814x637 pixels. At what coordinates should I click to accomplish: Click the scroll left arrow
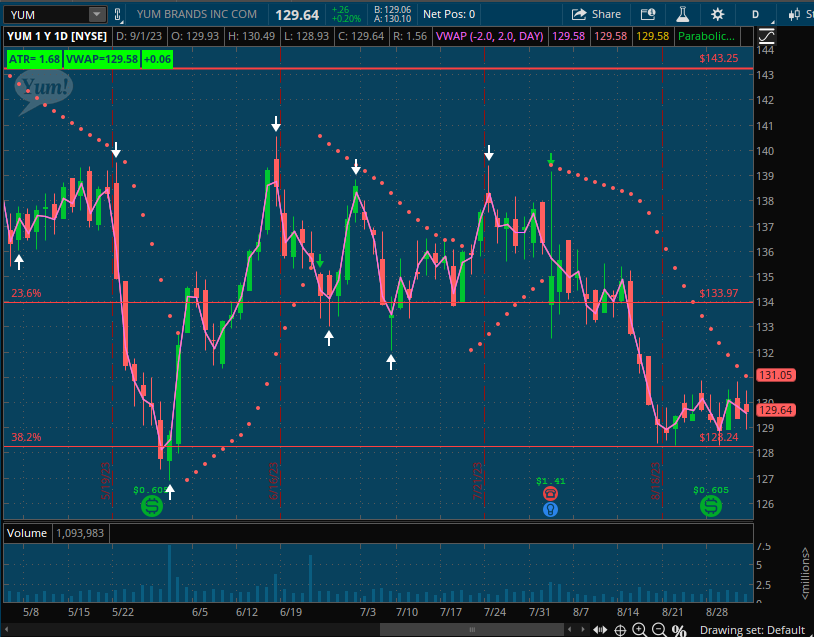pyautogui.click(x=571, y=630)
